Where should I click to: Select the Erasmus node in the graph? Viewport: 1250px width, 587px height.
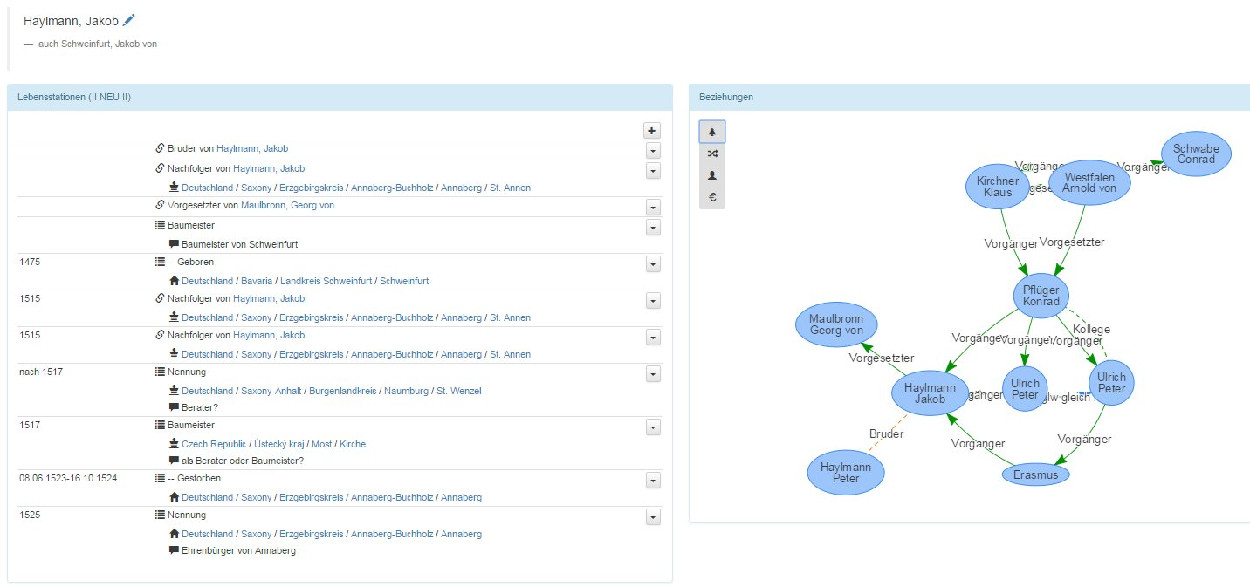[x=1035, y=475]
